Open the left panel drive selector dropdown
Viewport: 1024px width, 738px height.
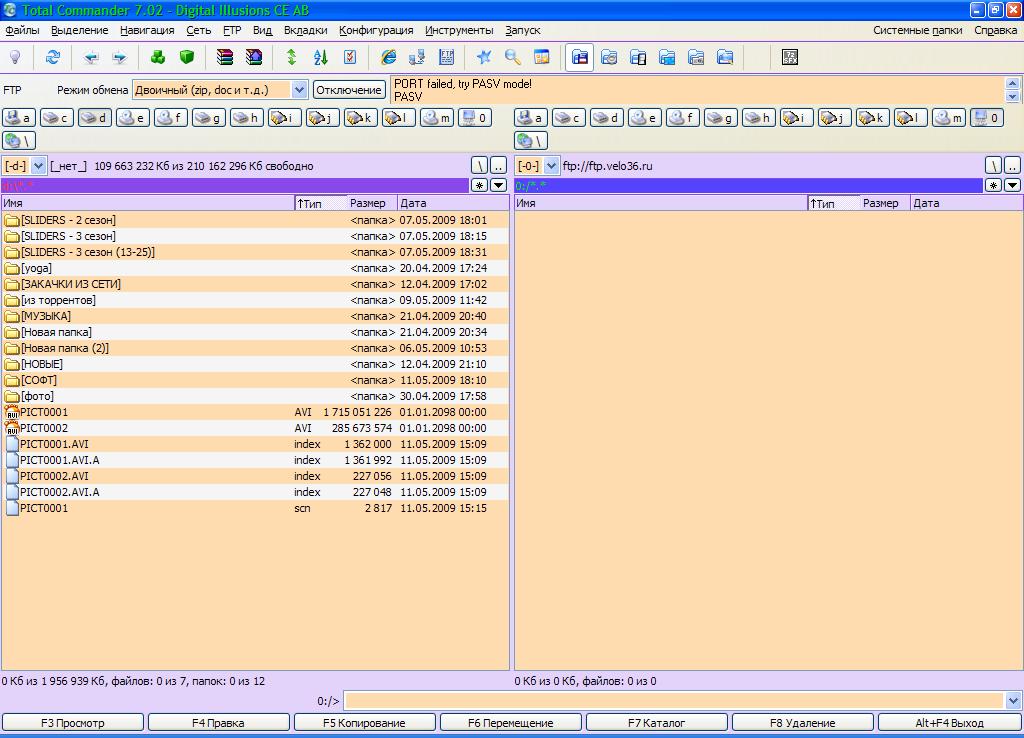pyautogui.click(x=39, y=166)
